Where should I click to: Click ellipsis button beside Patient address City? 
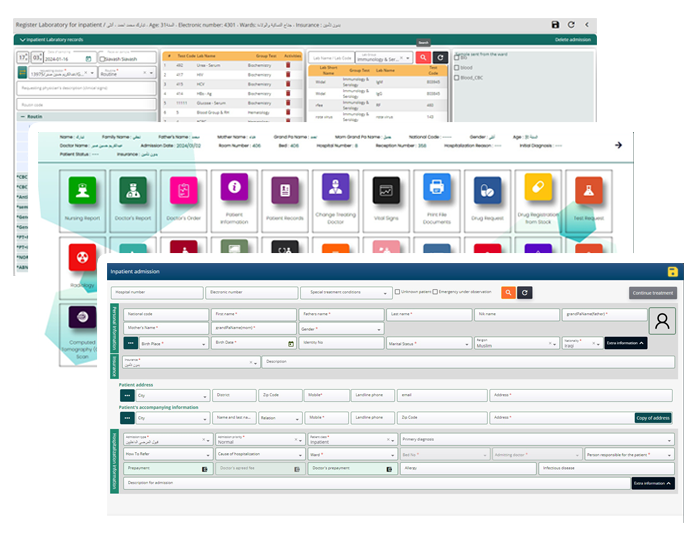click(x=127, y=396)
